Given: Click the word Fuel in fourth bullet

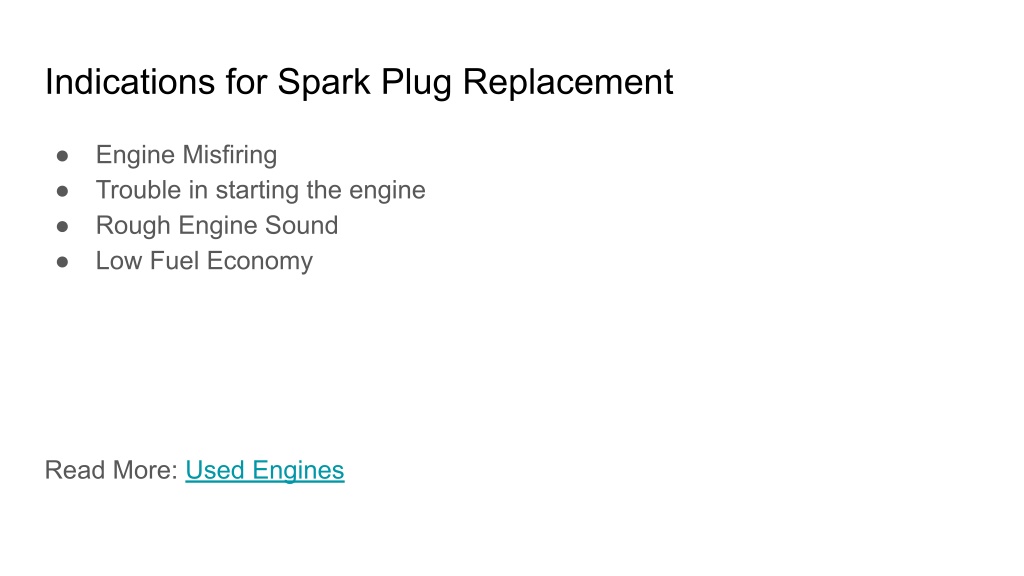Looking at the screenshot, I should 174,261.
